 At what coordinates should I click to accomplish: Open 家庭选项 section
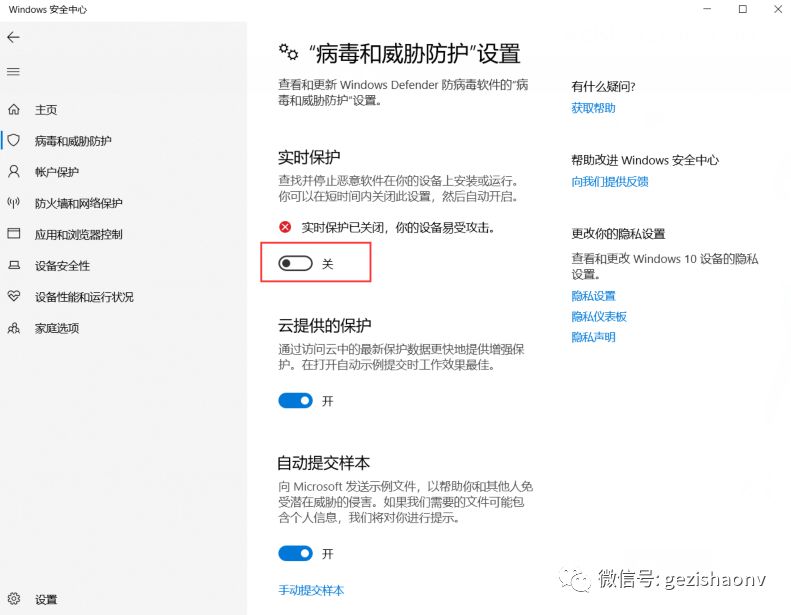(x=56, y=328)
